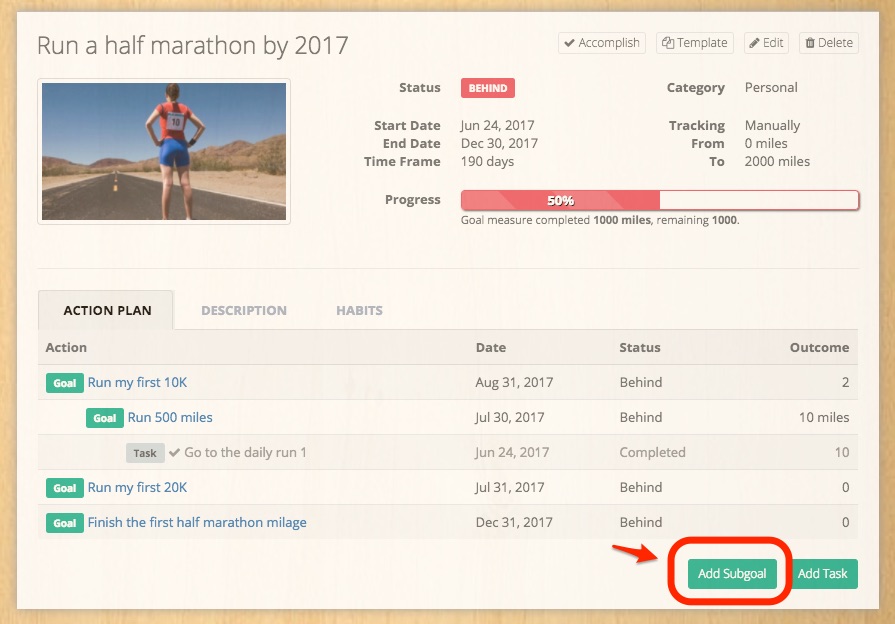Image resolution: width=895 pixels, height=624 pixels.
Task: Click the Task badge beside daily run 1
Action: pos(145,453)
